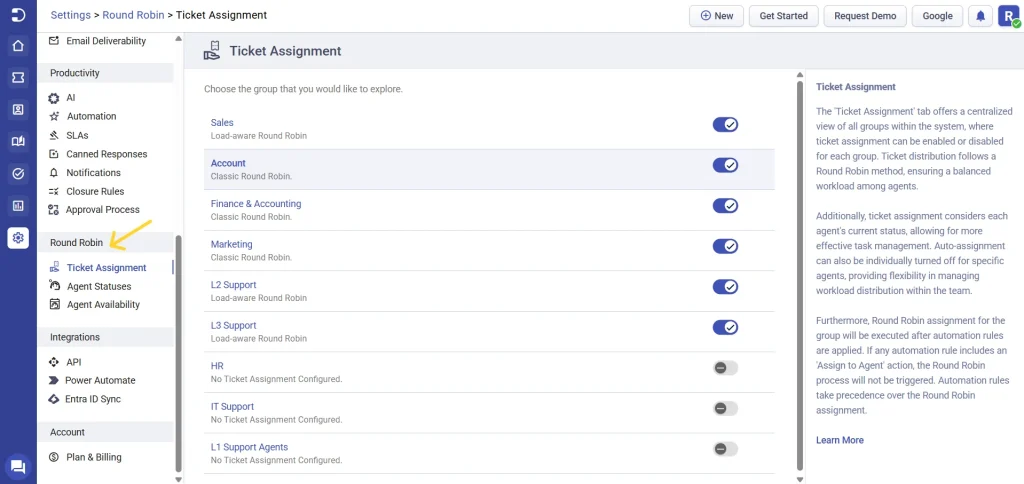Click sidebar scrollbar up arrow

[x=179, y=39]
